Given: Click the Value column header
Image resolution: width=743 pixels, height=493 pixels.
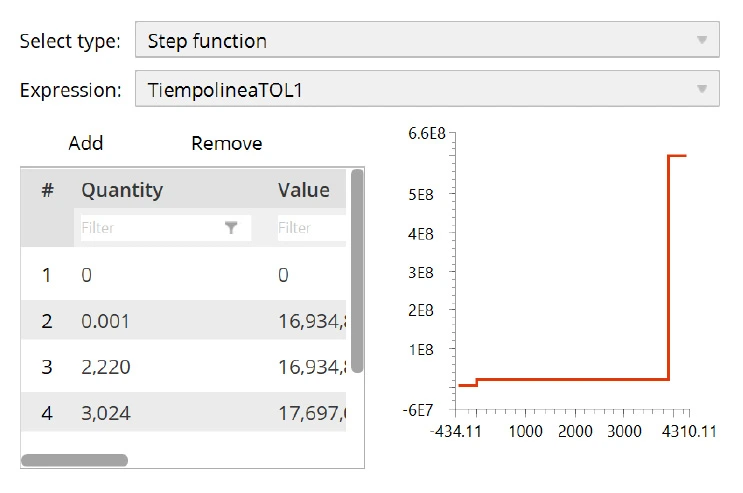Looking at the screenshot, I should tap(303, 190).
